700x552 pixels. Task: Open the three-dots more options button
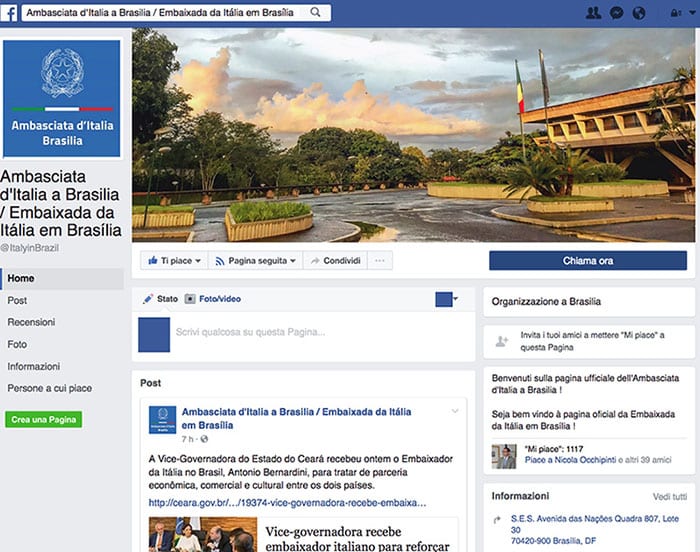[380, 260]
